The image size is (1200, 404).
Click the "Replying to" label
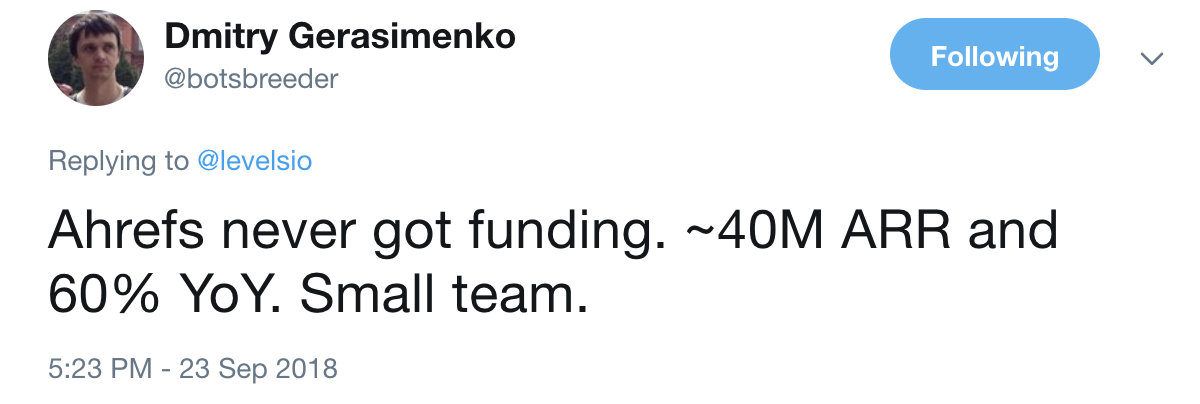point(118,161)
